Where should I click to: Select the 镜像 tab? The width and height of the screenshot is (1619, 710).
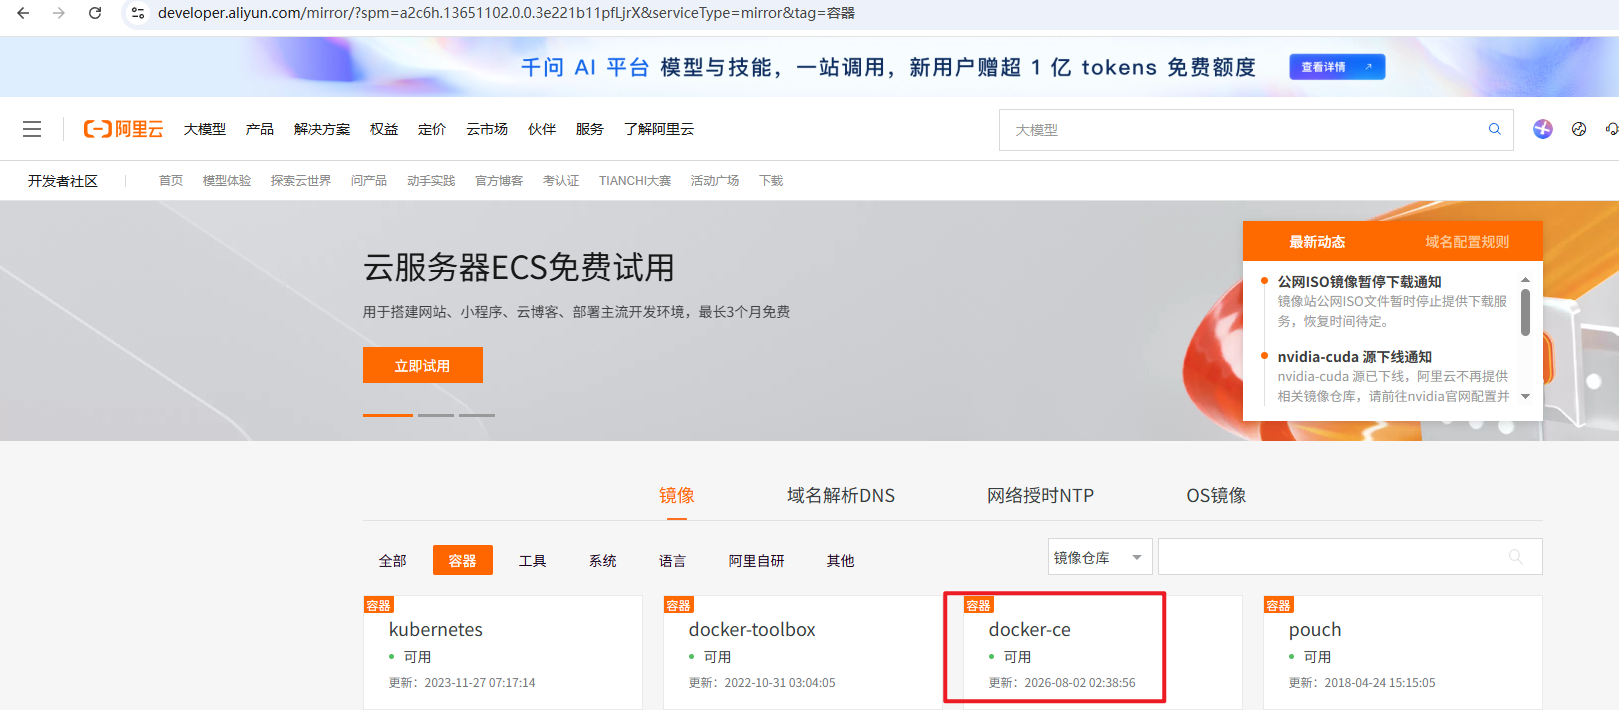point(677,495)
